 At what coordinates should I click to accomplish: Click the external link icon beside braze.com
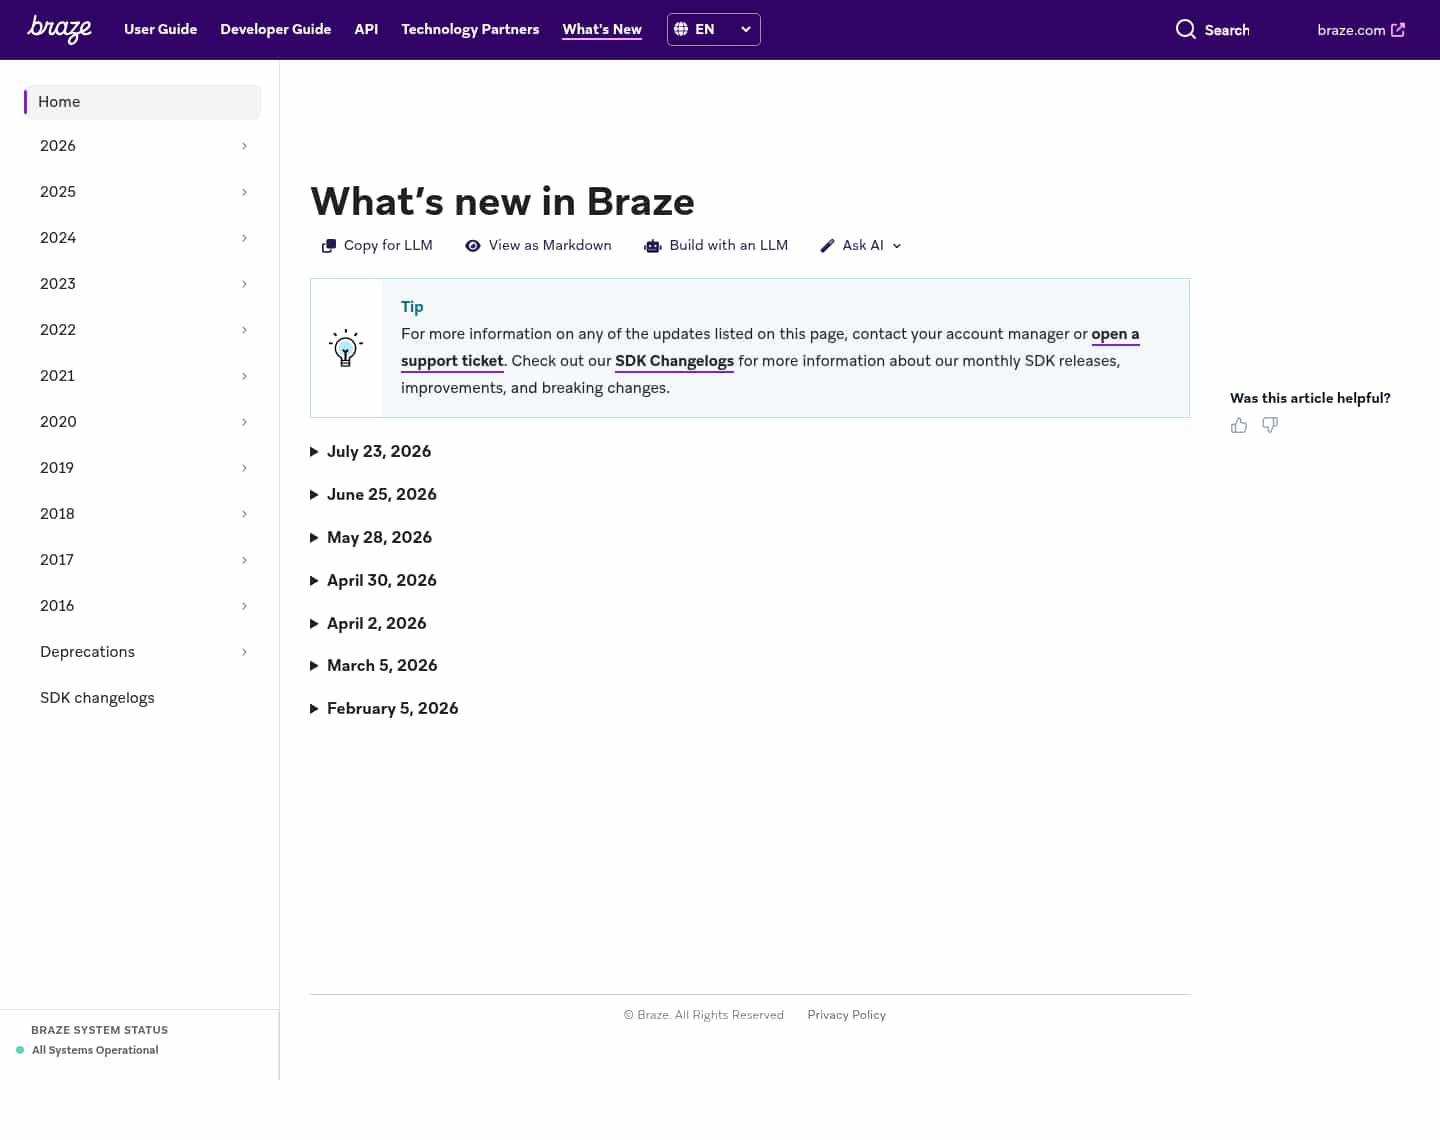pyautogui.click(x=1398, y=29)
